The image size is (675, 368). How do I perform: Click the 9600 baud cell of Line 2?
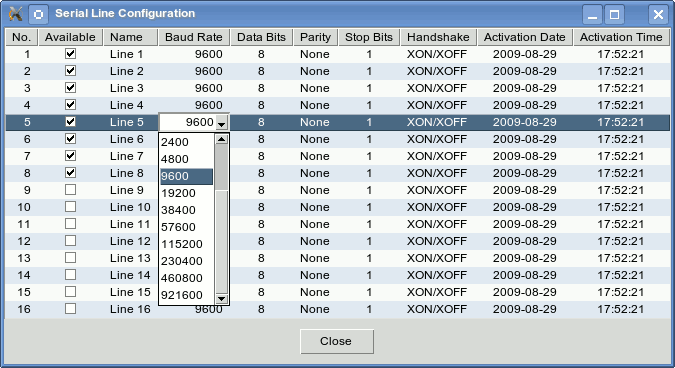tap(194, 71)
